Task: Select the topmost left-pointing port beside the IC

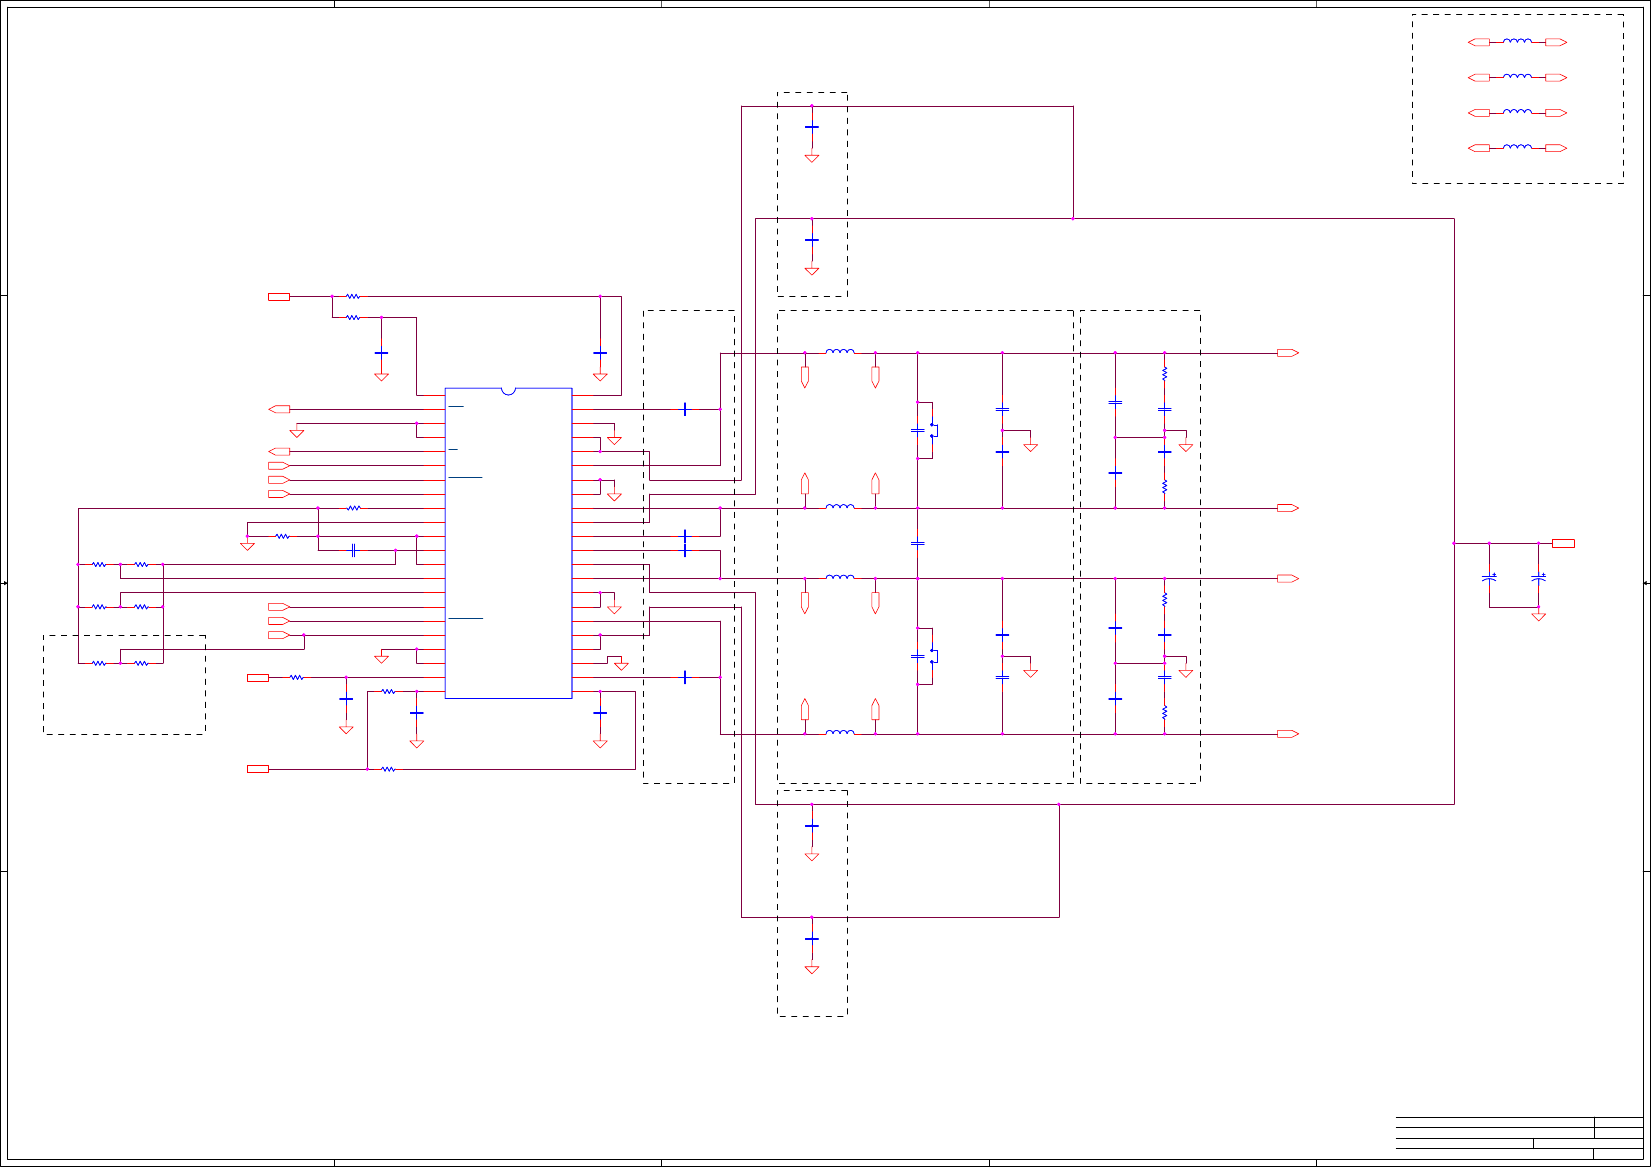Action: click(x=280, y=409)
